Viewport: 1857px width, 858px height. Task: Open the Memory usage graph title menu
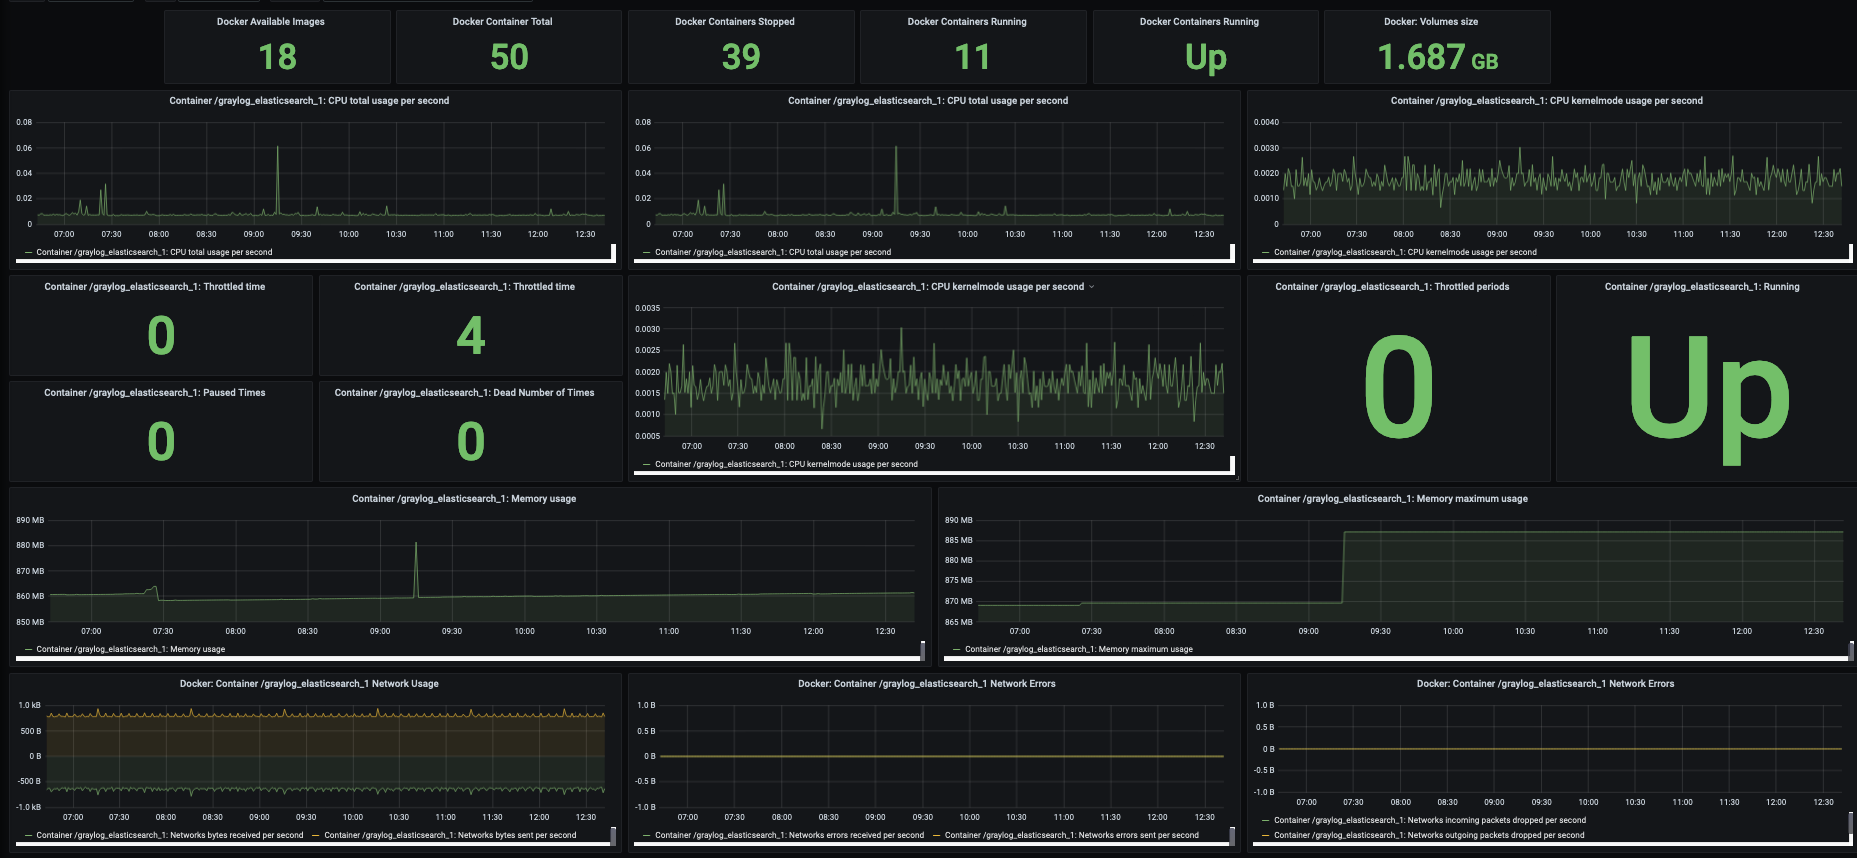coord(464,498)
